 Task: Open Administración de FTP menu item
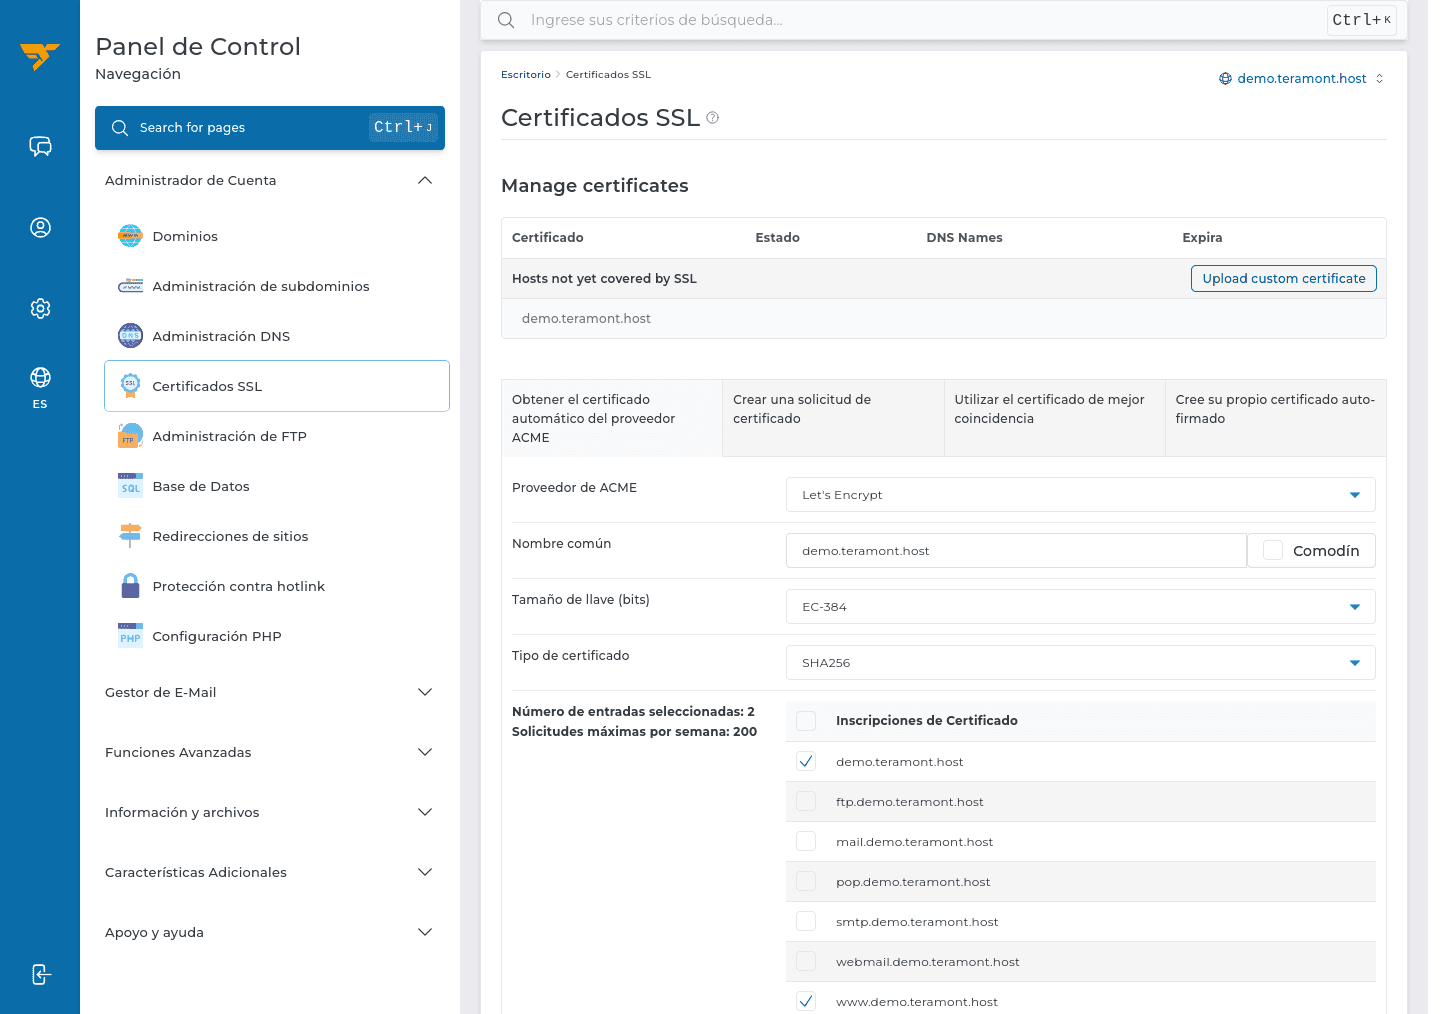point(277,436)
